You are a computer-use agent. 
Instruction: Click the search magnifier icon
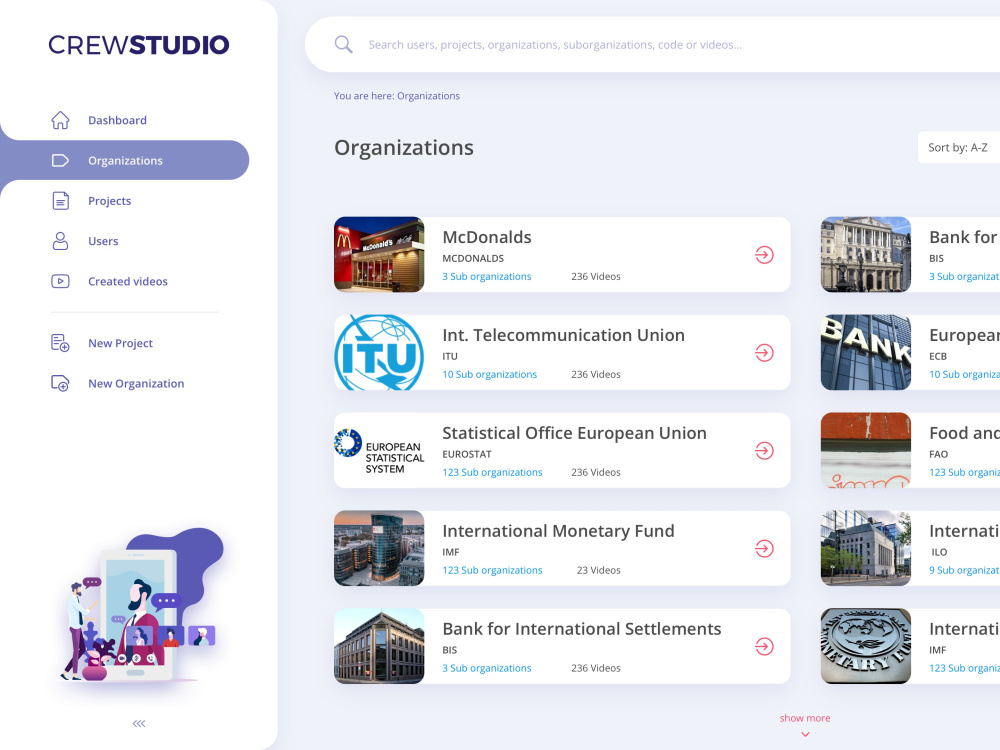click(343, 45)
